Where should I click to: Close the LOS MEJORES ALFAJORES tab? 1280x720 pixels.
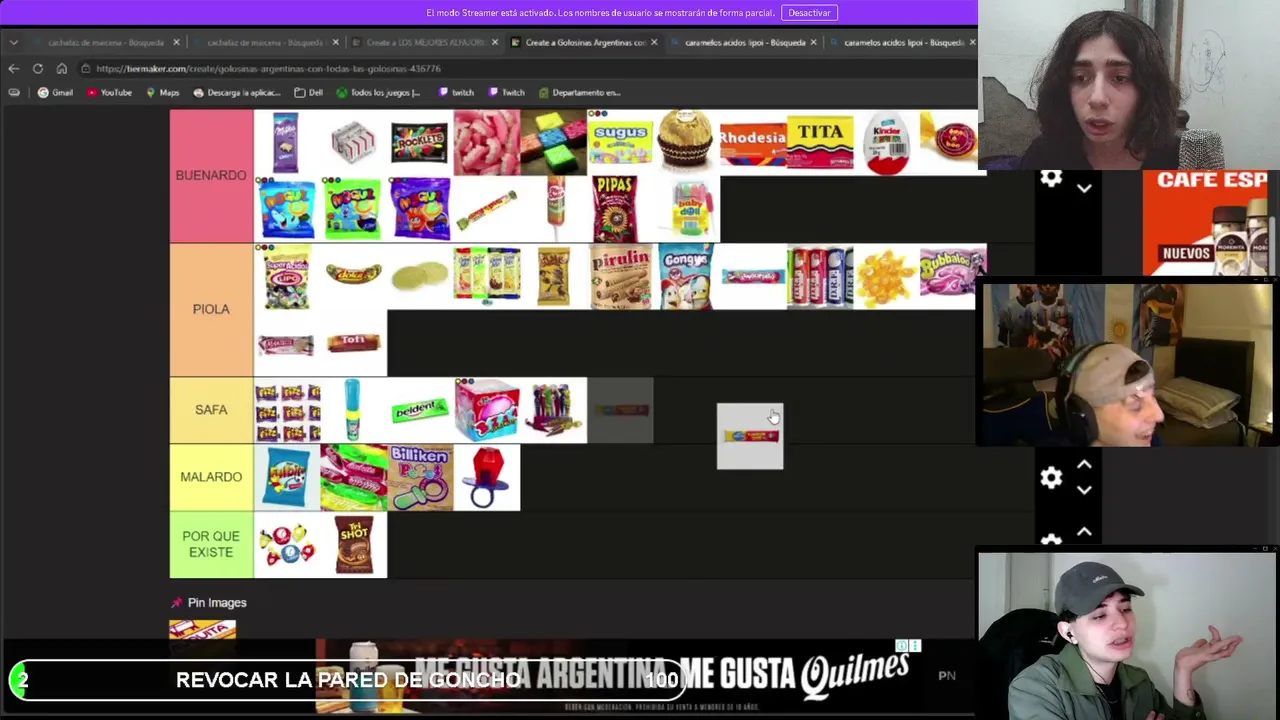[494, 42]
